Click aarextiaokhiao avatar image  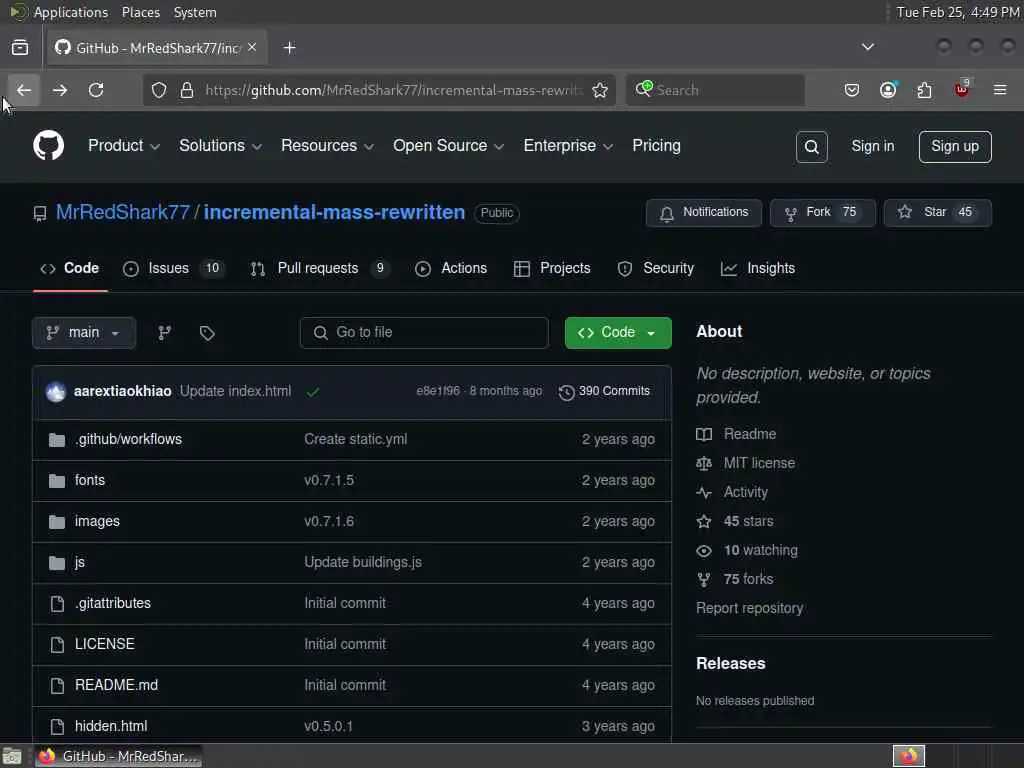(56, 392)
